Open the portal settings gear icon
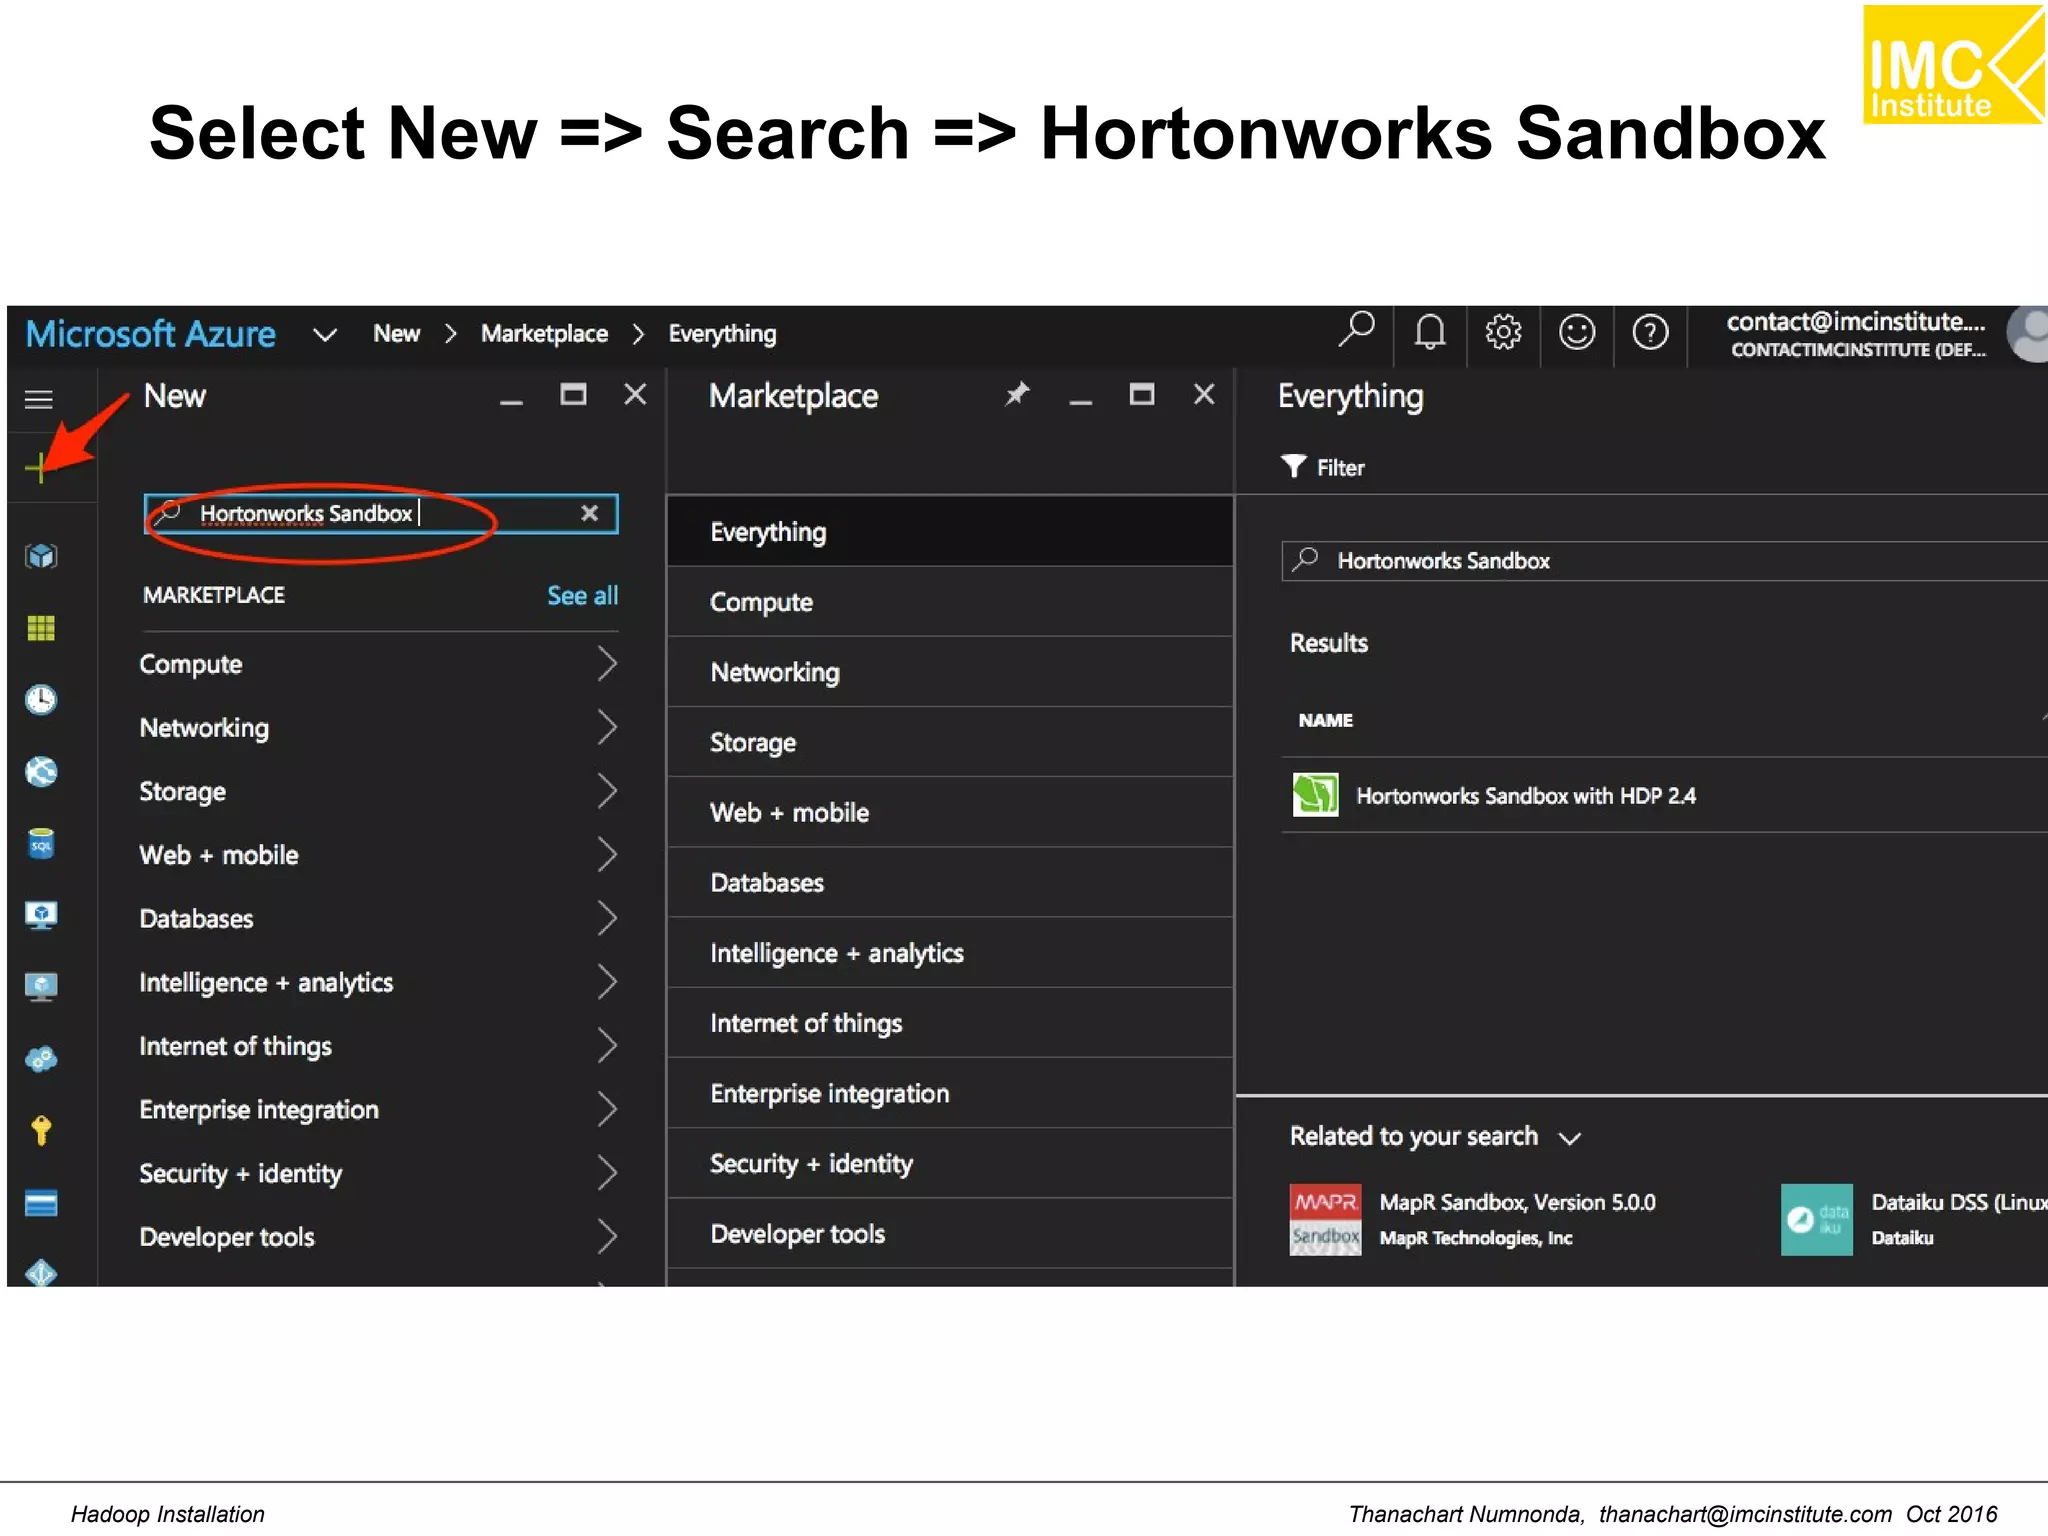2048x1536 pixels. coord(1503,331)
